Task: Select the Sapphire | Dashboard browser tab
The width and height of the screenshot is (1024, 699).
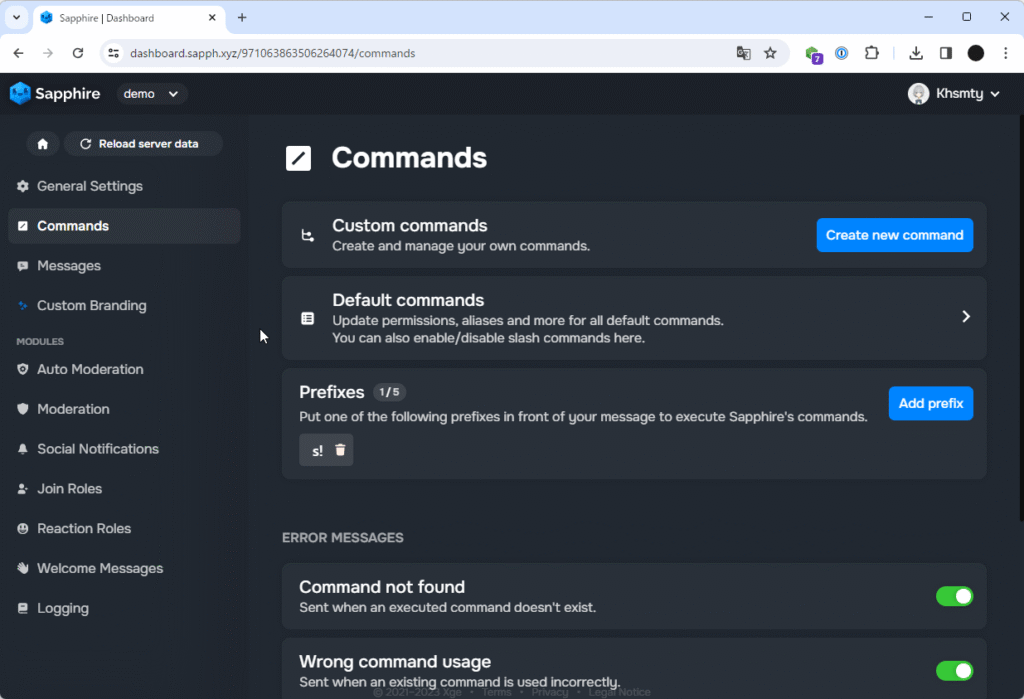Action: pos(129,18)
